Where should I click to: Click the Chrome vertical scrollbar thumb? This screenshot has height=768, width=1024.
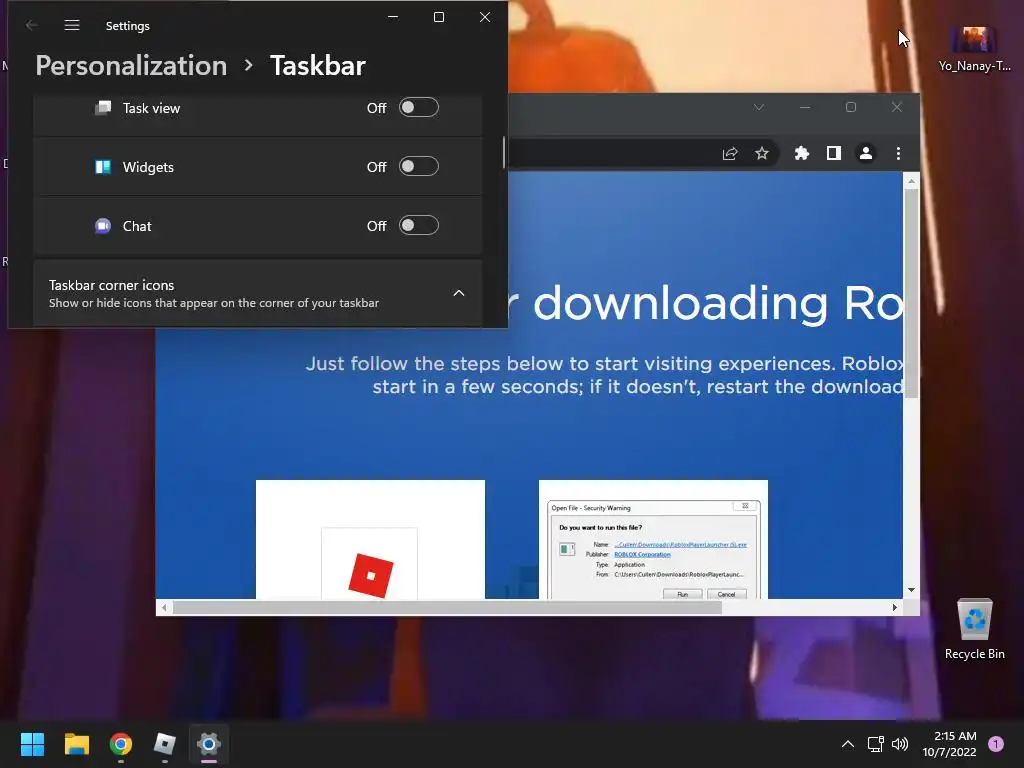coord(912,293)
